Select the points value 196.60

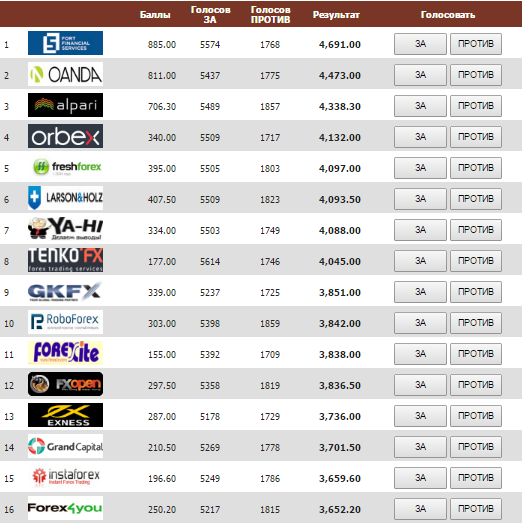click(x=162, y=479)
